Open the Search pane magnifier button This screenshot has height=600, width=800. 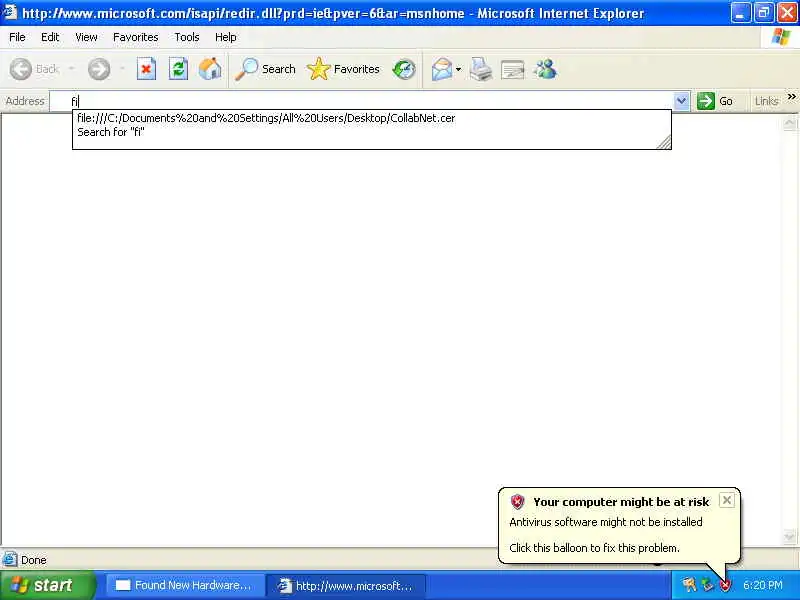point(265,69)
